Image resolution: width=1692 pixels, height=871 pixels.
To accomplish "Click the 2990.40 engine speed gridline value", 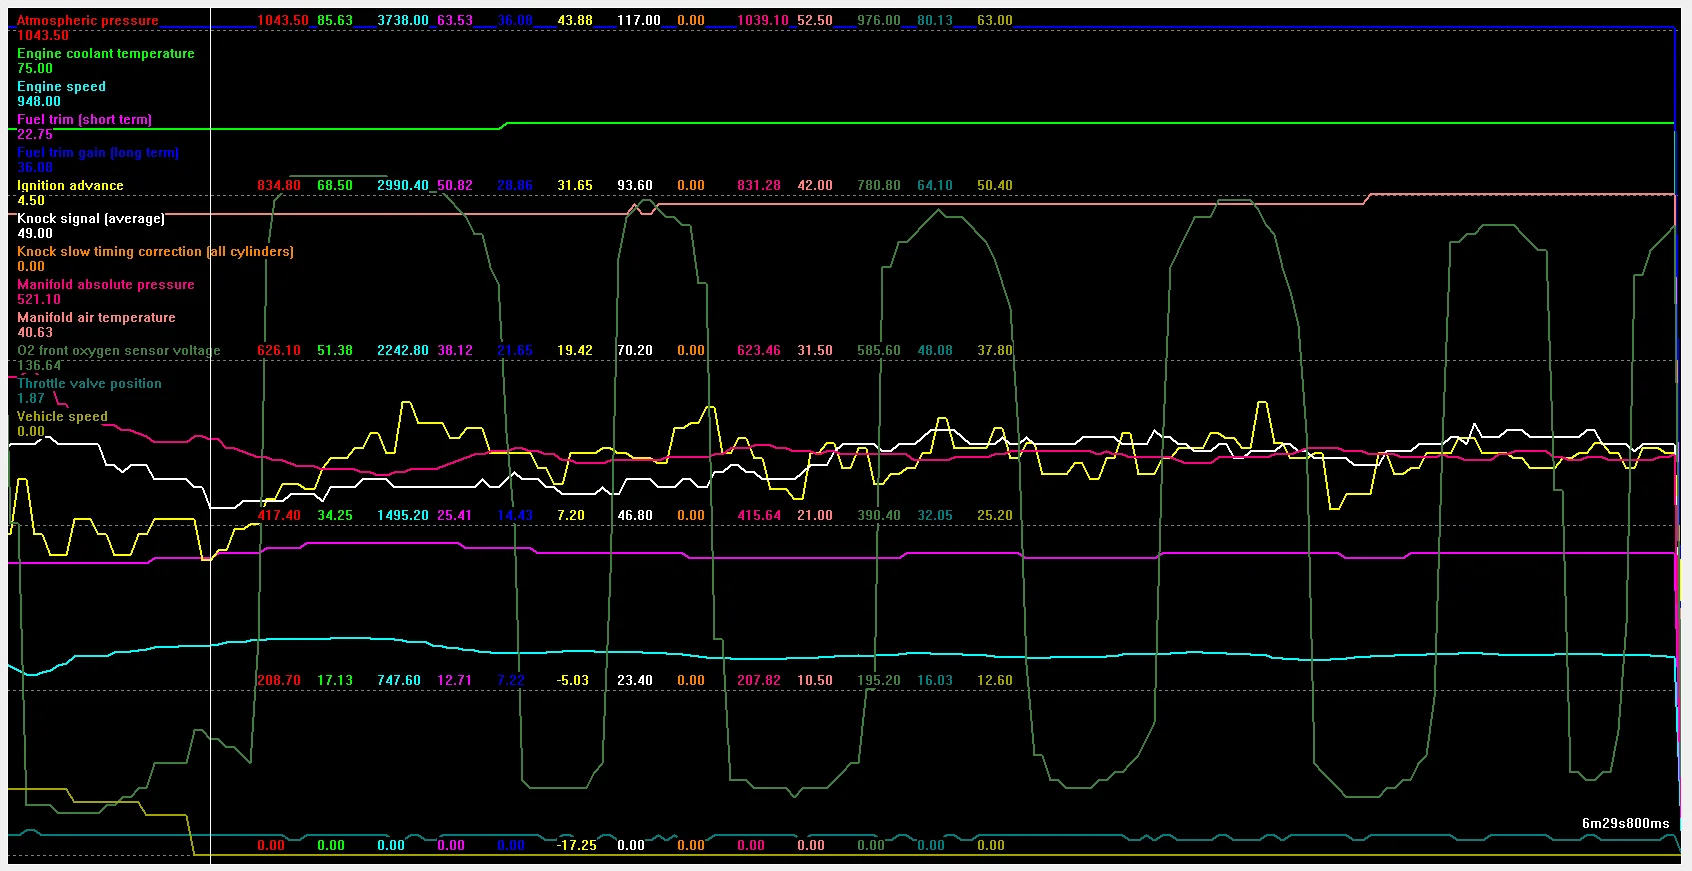I will (x=403, y=185).
